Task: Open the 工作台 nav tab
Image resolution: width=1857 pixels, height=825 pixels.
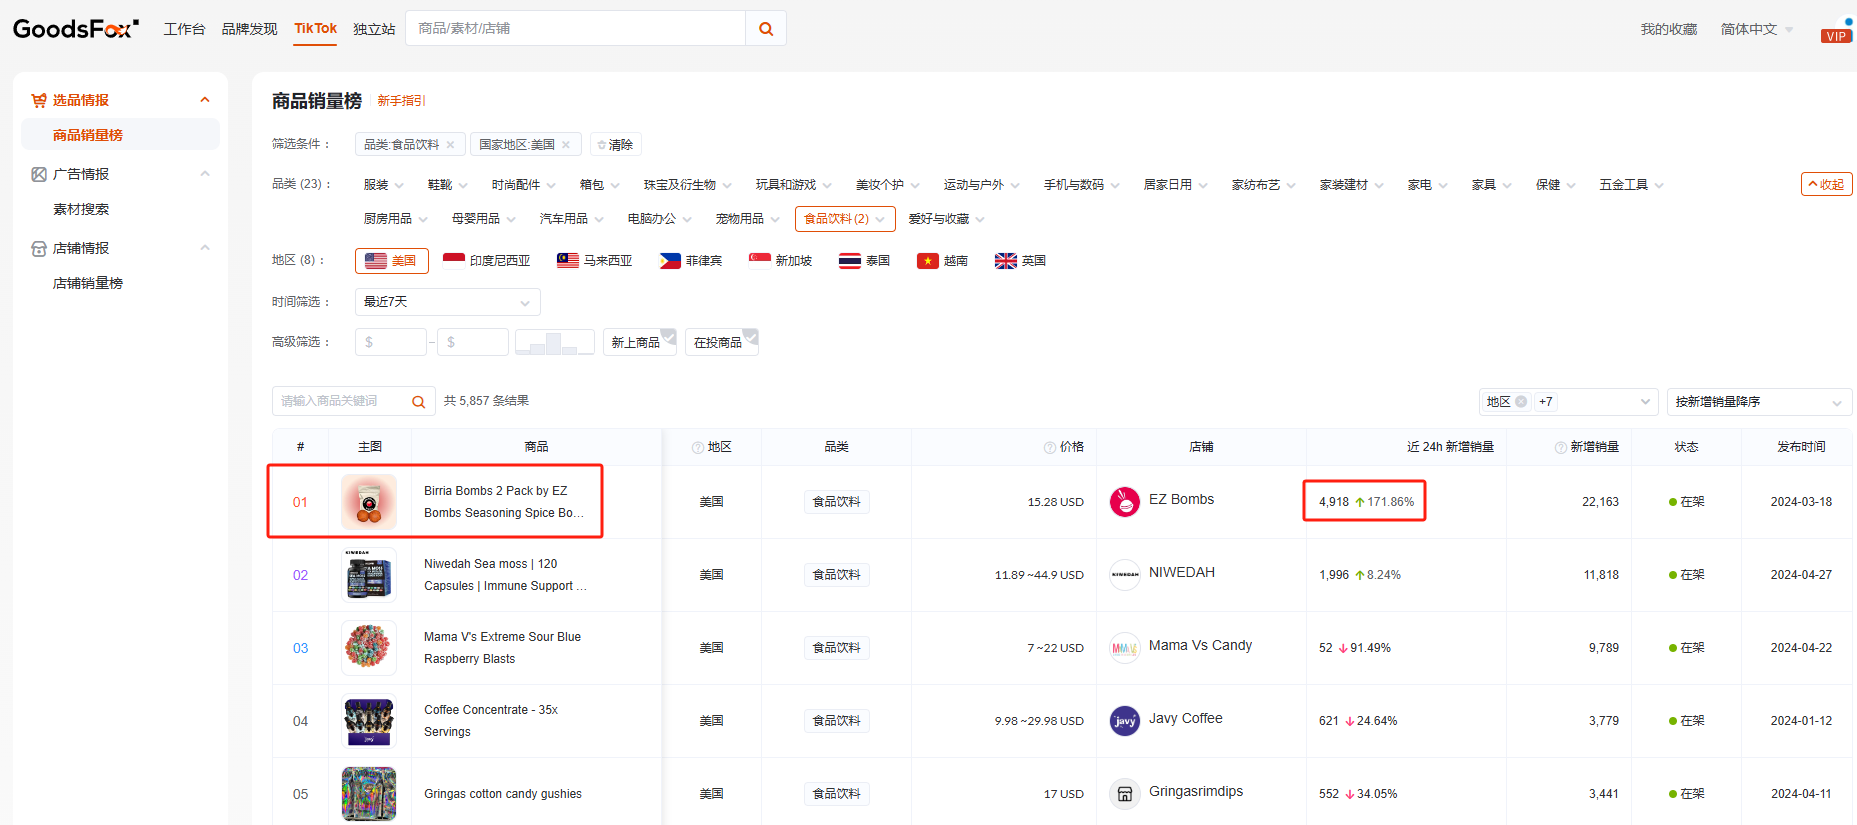Action: coord(185,30)
